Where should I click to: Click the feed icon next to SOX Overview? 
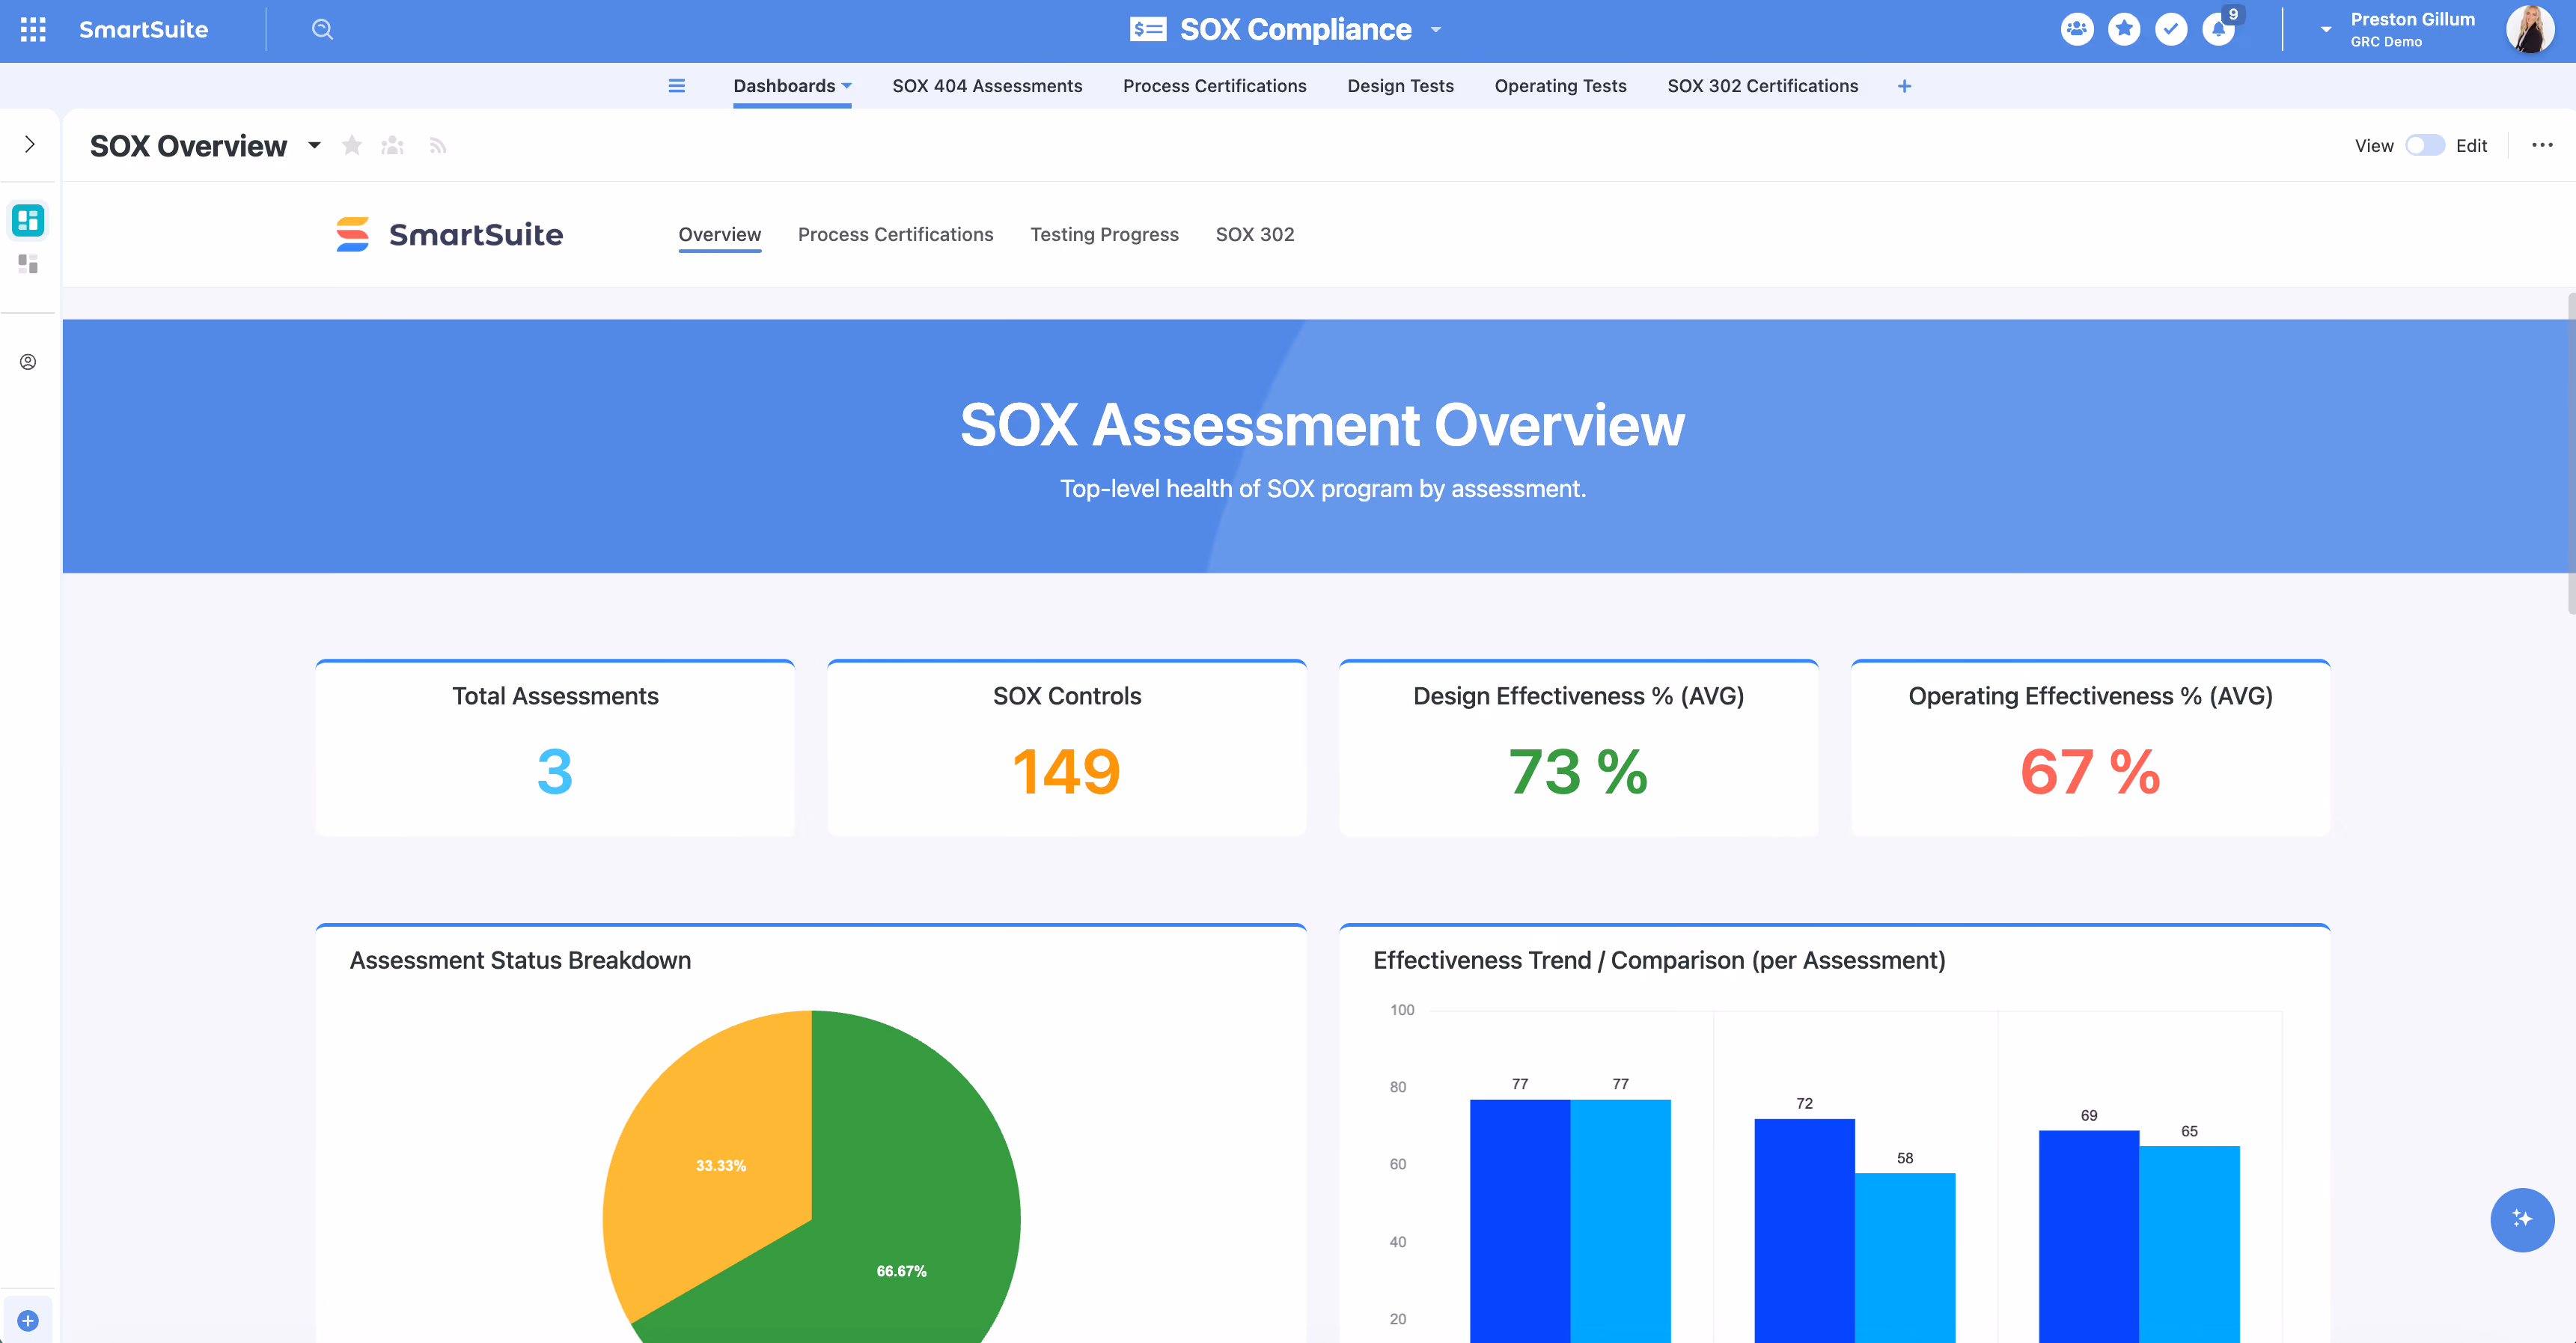pyautogui.click(x=437, y=146)
